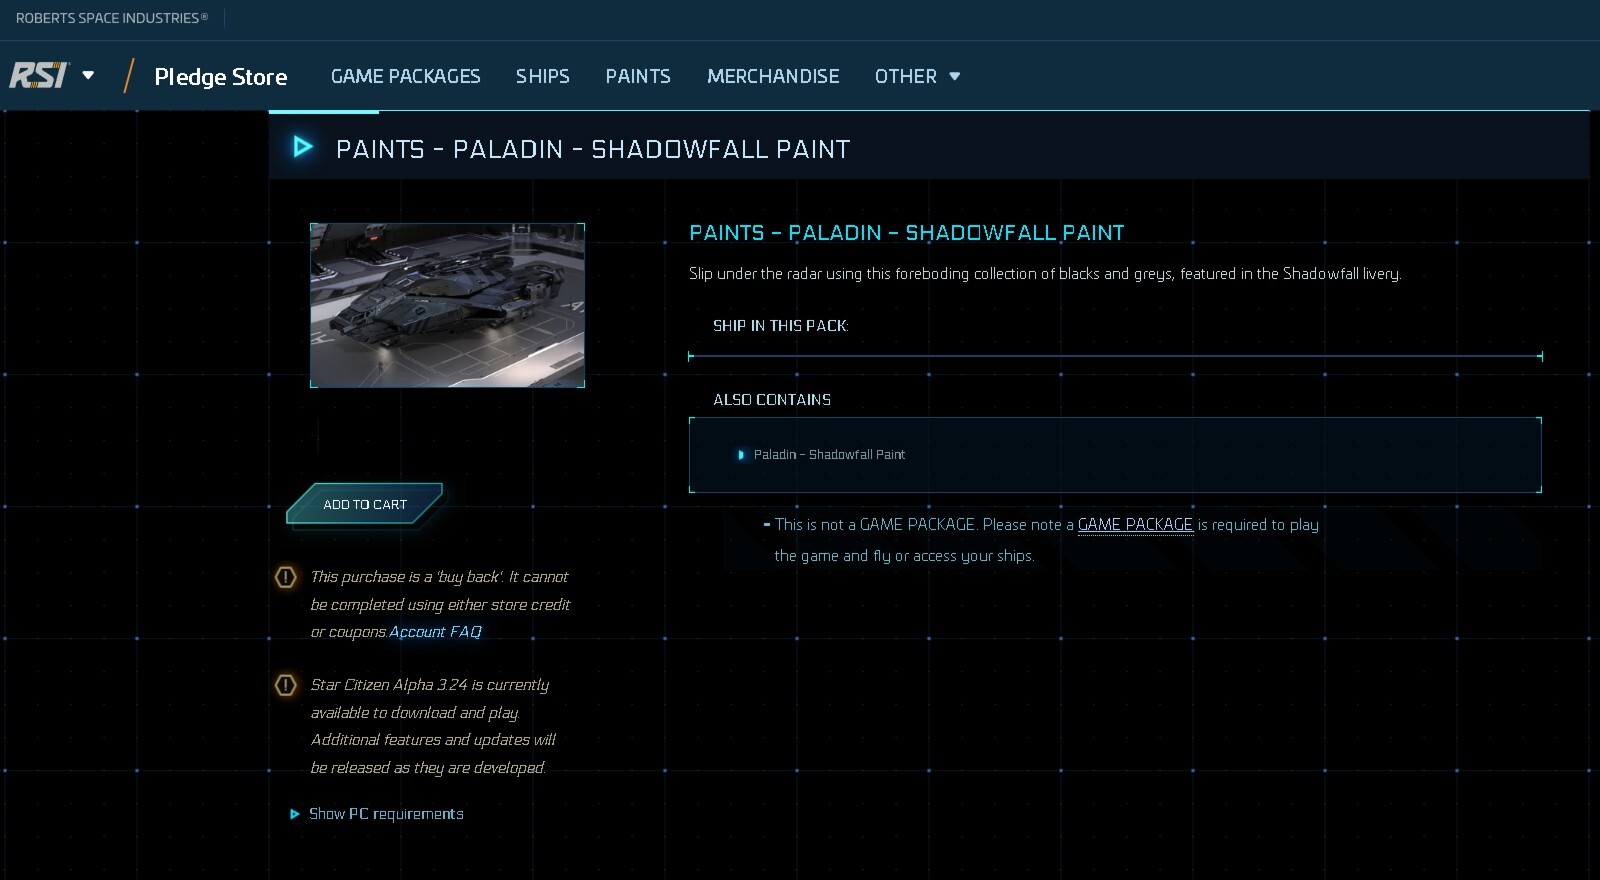
Task: Click the Alpha 3.24 notice warning icon
Action: [x=285, y=685]
